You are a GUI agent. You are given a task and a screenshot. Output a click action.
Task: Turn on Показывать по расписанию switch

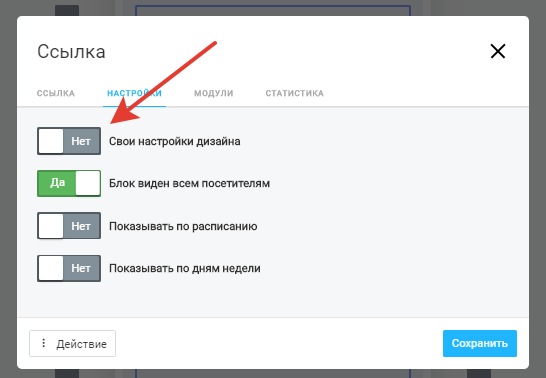point(69,226)
